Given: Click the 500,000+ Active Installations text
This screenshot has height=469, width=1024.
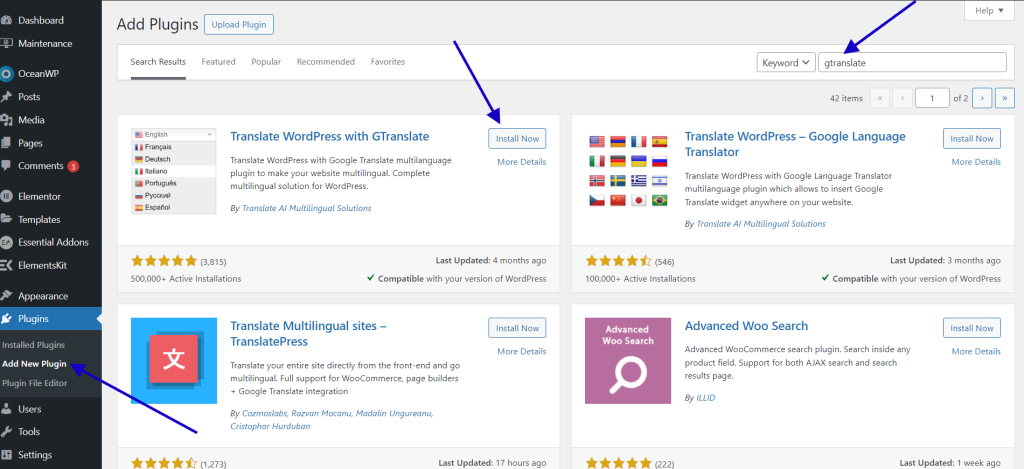Looking at the screenshot, I should coord(186,279).
